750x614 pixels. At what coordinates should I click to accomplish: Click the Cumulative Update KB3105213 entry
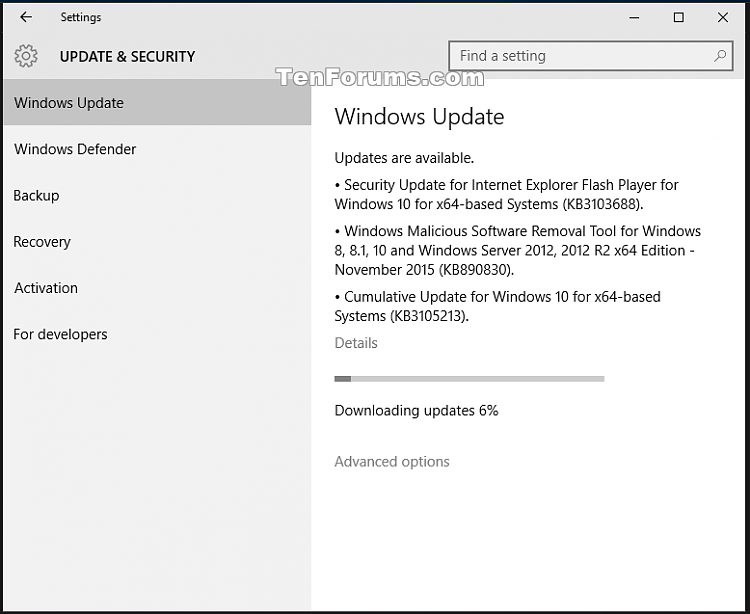pyautogui.click(x=497, y=306)
